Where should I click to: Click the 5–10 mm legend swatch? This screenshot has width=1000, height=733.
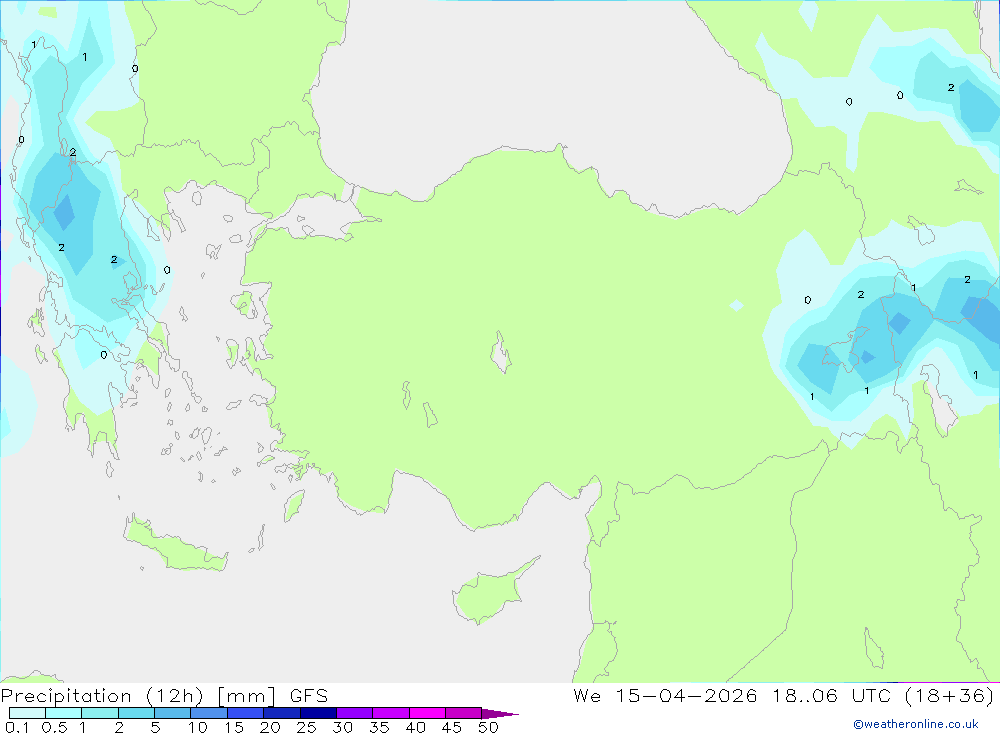click(172, 713)
